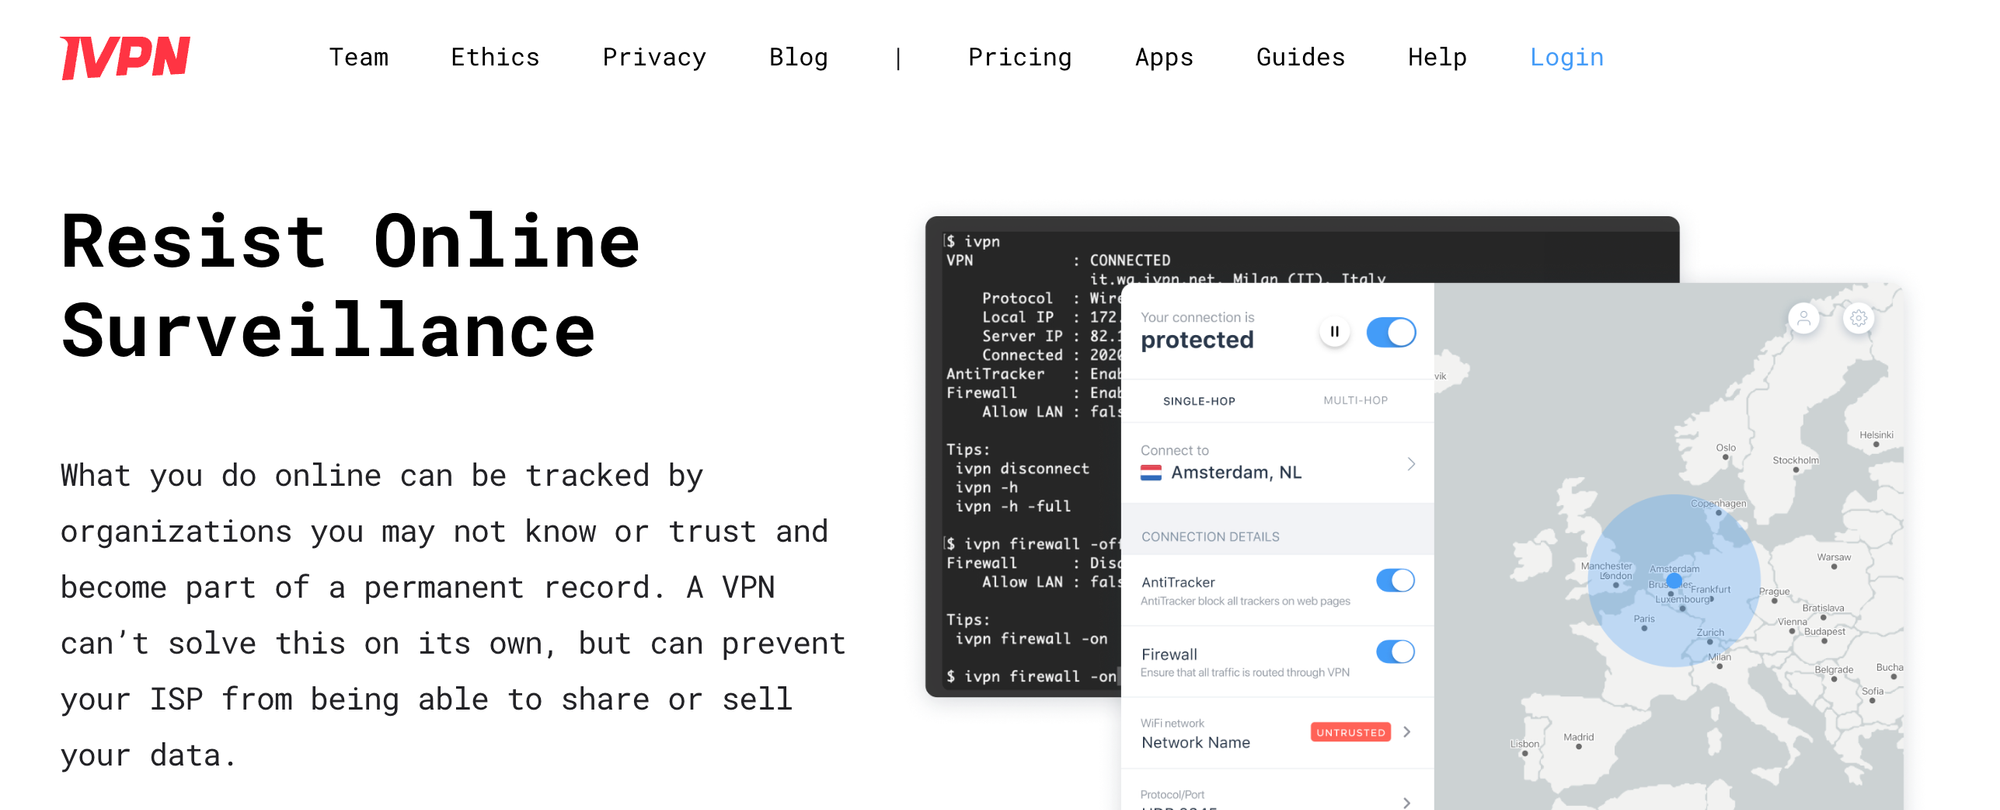This screenshot has width=2000, height=810.
Task: Expand the Protocol/Port chevron
Action: [1407, 802]
